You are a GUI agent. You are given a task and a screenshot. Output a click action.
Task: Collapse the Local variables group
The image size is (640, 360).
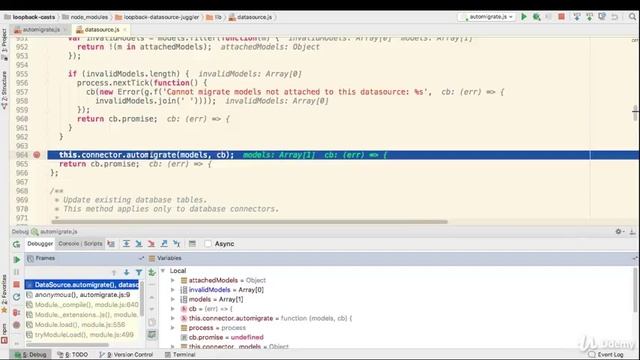163,271
